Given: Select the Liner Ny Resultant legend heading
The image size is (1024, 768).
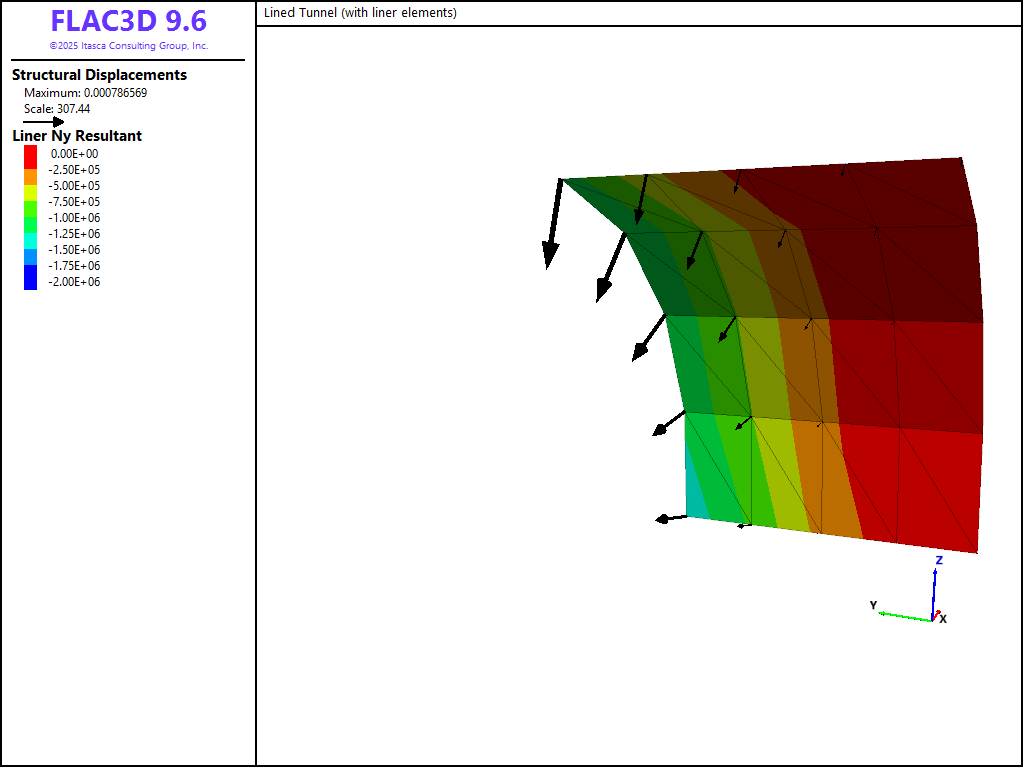Looking at the screenshot, I should (77, 136).
